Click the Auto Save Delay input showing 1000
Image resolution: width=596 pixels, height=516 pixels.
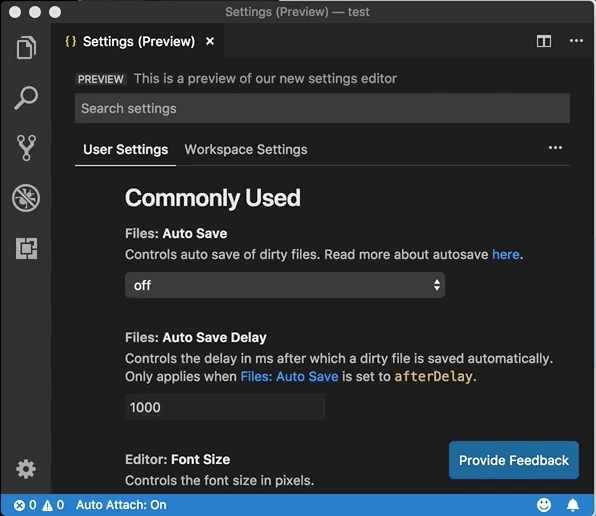(x=225, y=407)
